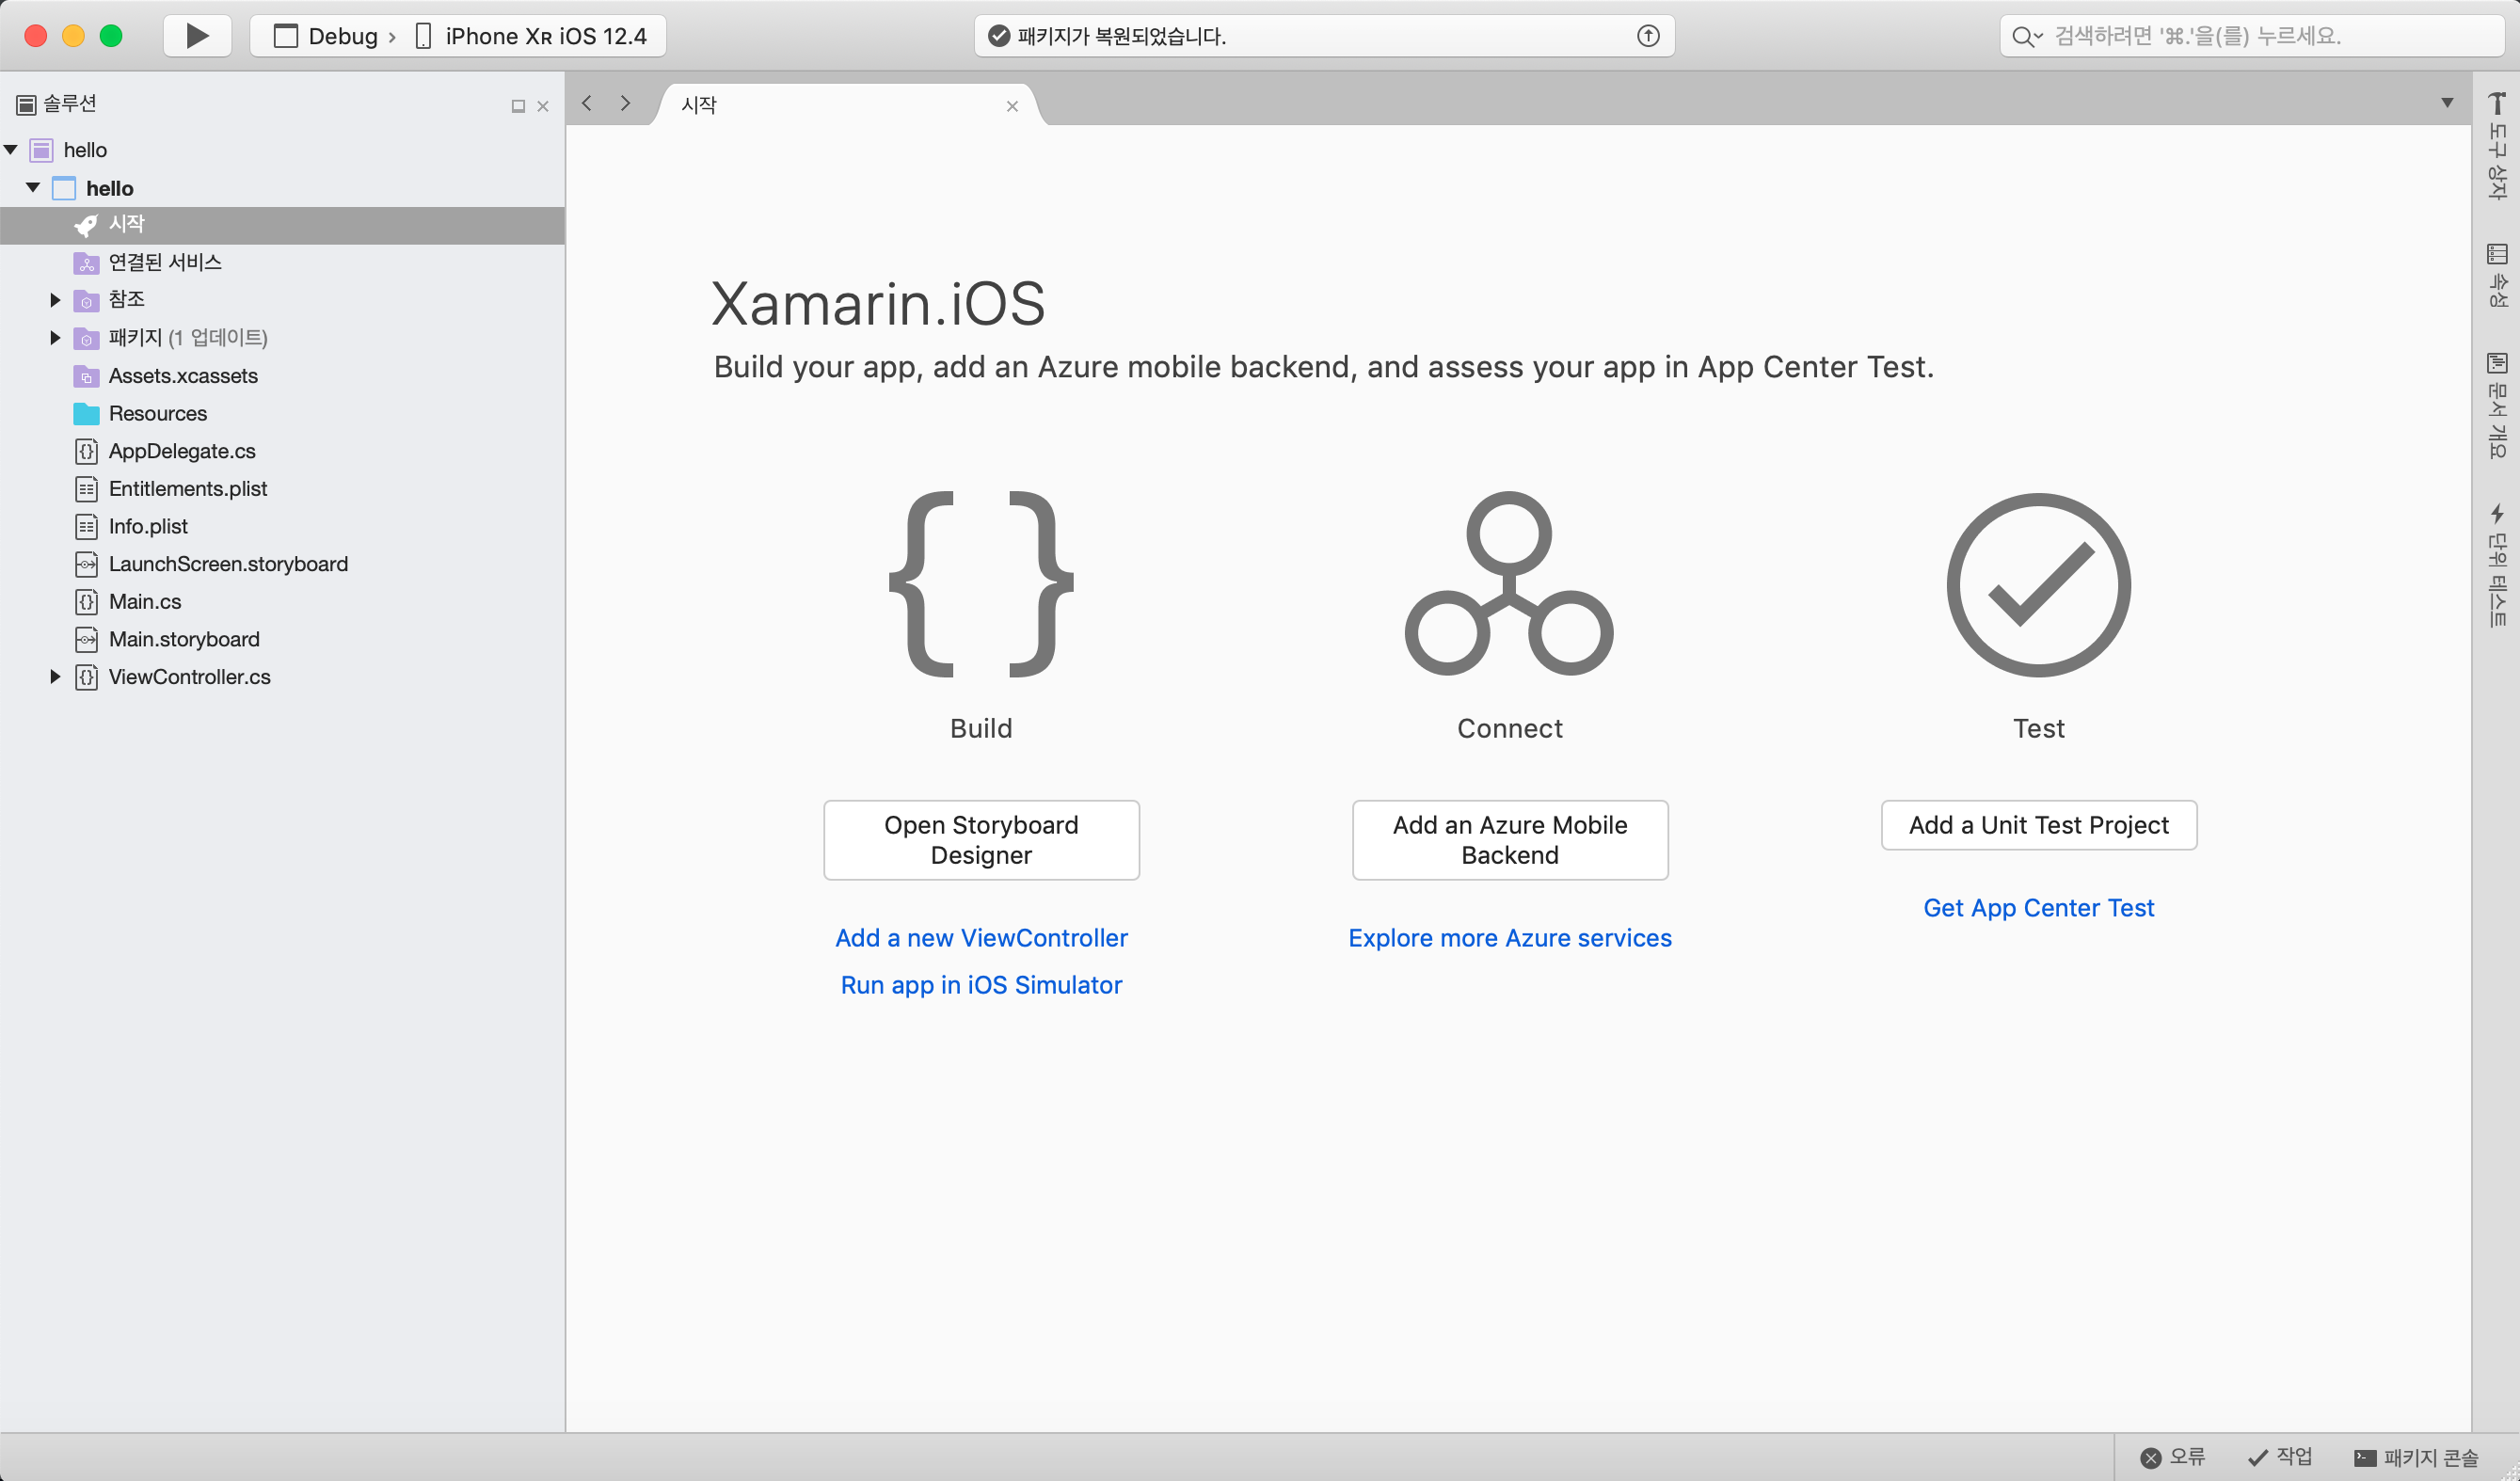Viewport: 2520px width, 1481px height.
Task: Expand the 패키지 packages folder
Action: 55,338
